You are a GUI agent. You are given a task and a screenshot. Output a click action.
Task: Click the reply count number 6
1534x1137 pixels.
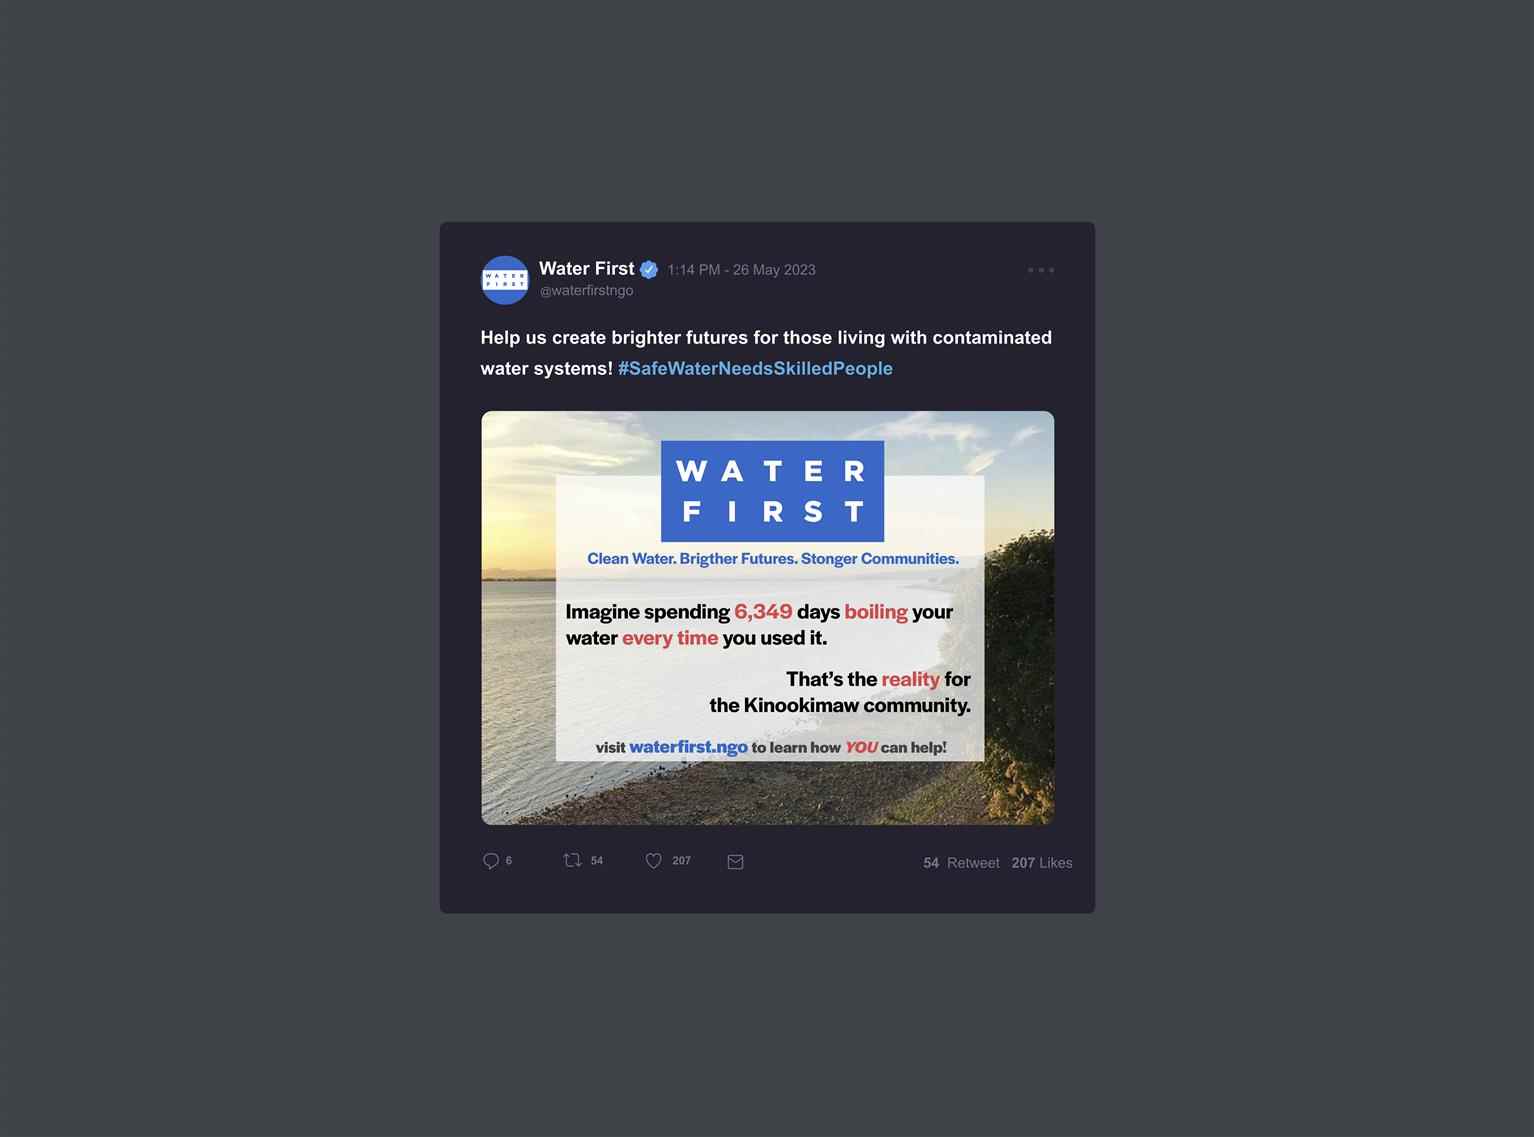[x=509, y=861]
